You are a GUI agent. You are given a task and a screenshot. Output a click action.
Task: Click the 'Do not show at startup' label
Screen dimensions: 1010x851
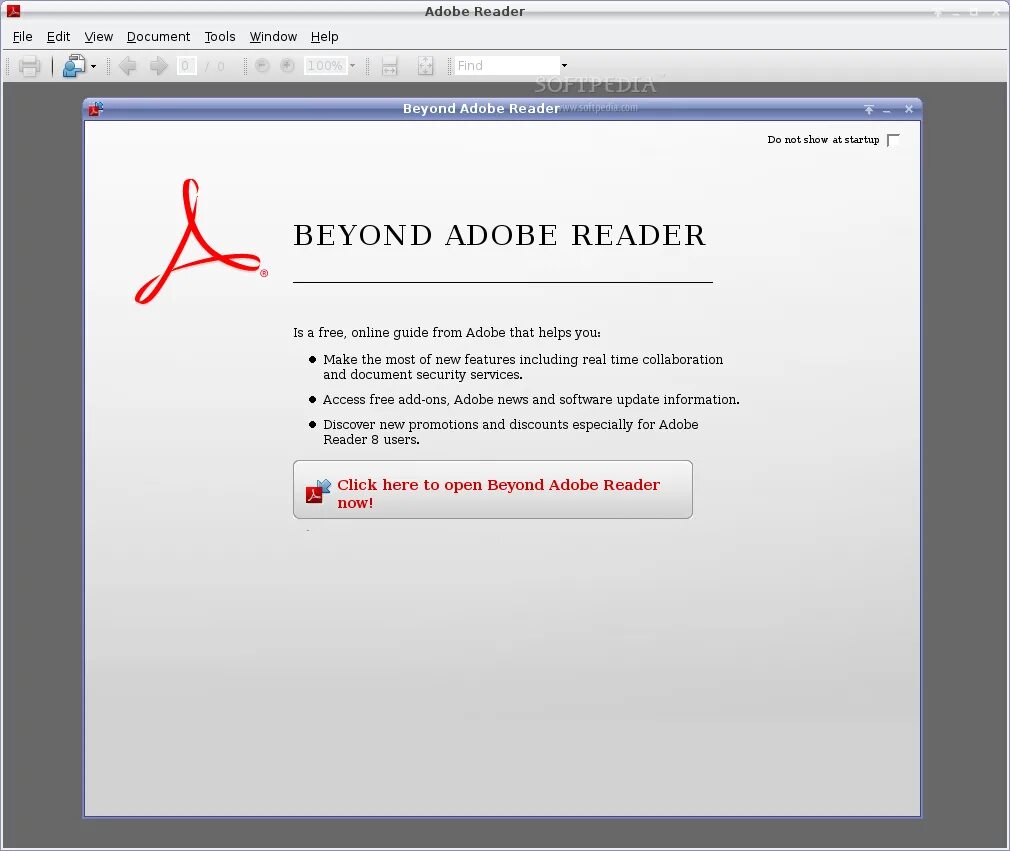pyautogui.click(x=823, y=140)
